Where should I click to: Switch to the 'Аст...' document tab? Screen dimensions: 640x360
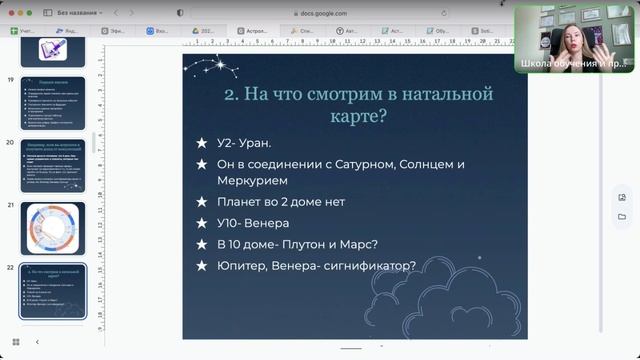coord(392,31)
